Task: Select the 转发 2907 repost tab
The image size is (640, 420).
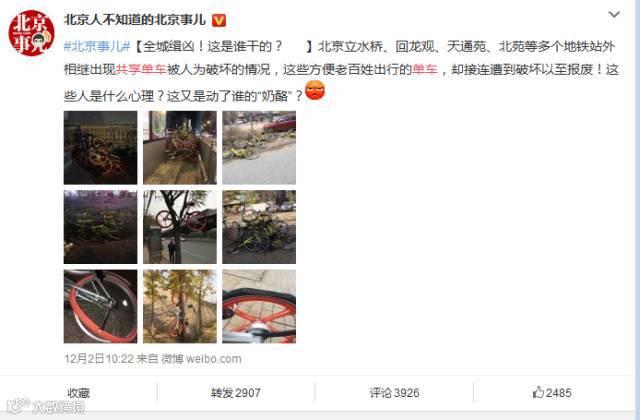Action: (236, 393)
